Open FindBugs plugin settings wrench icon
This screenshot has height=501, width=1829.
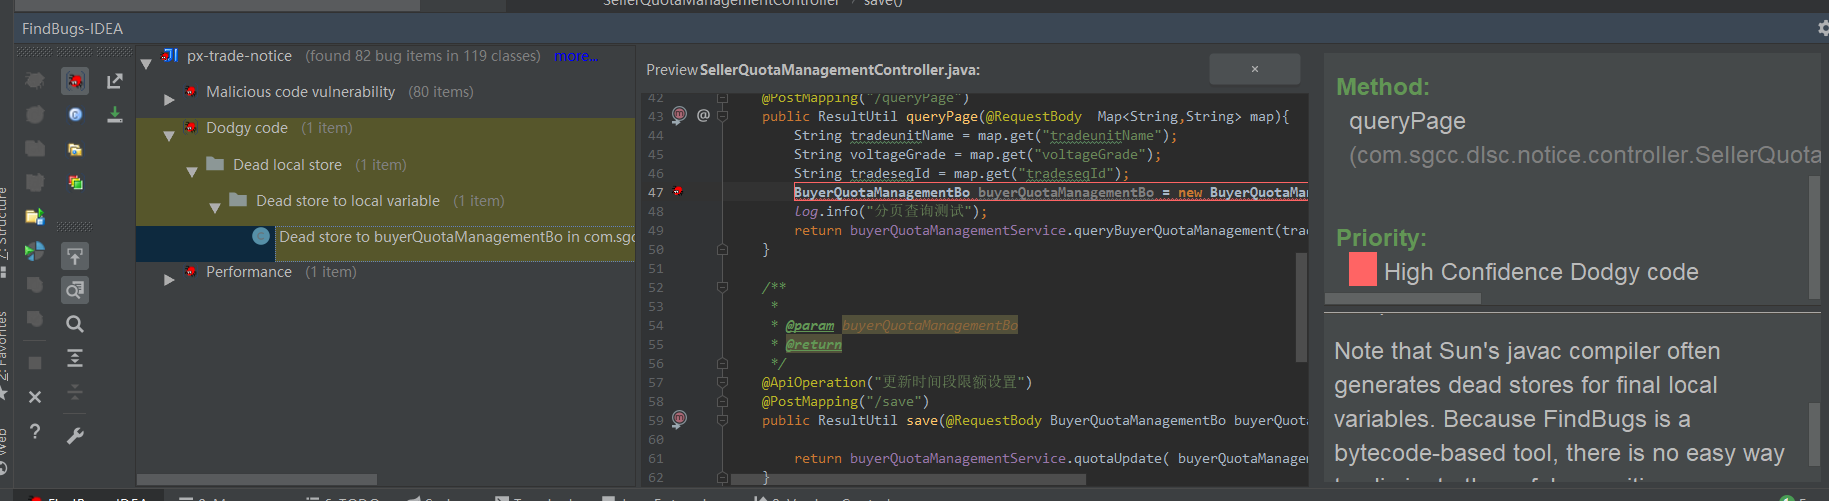coord(75,436)
